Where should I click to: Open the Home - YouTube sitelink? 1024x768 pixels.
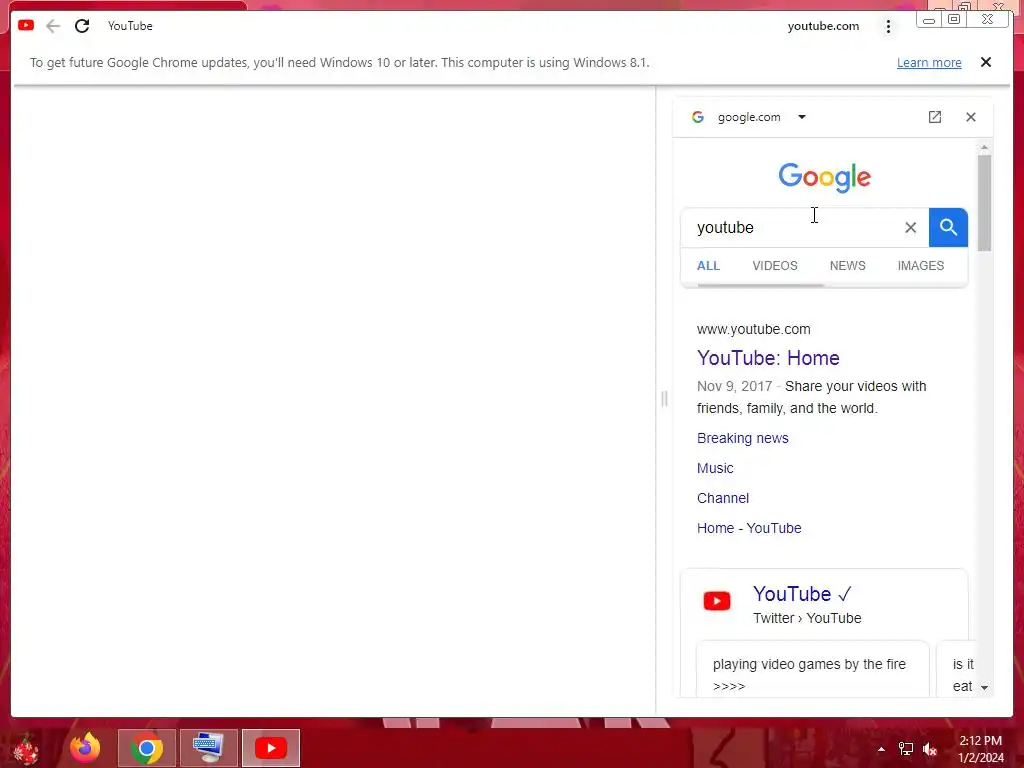pos(749,528)
